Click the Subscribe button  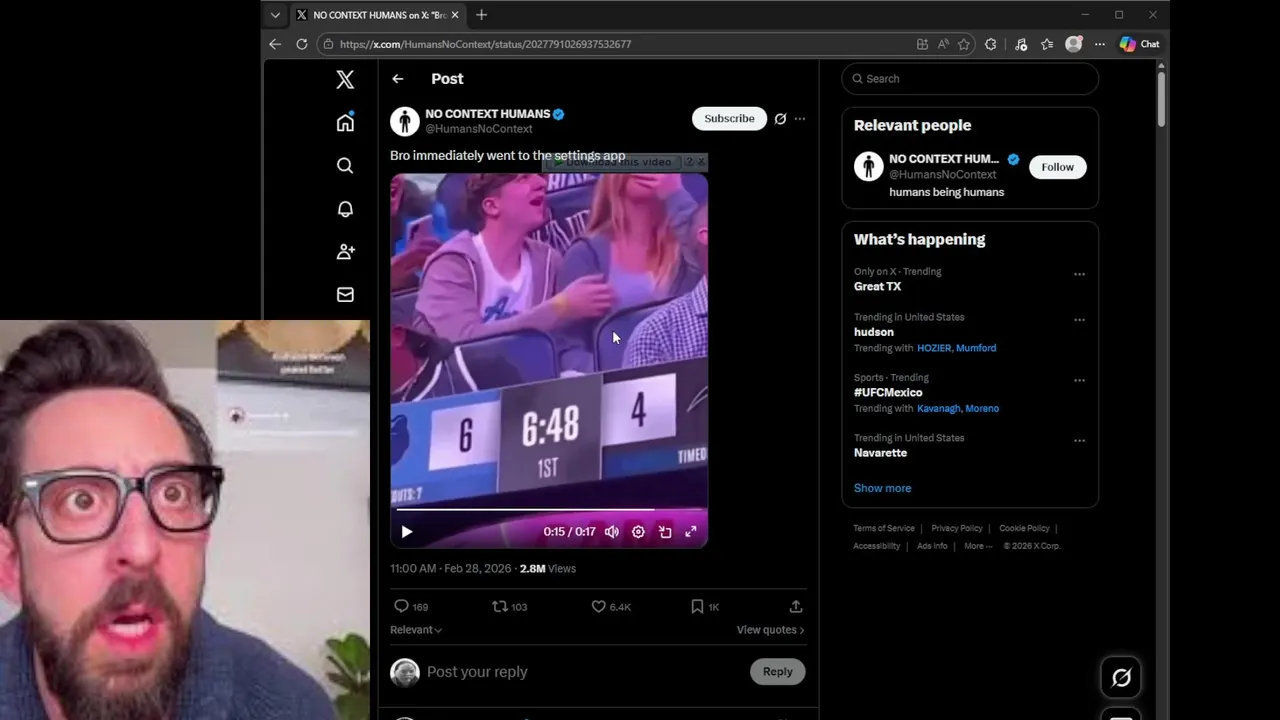tap(729, 118)
